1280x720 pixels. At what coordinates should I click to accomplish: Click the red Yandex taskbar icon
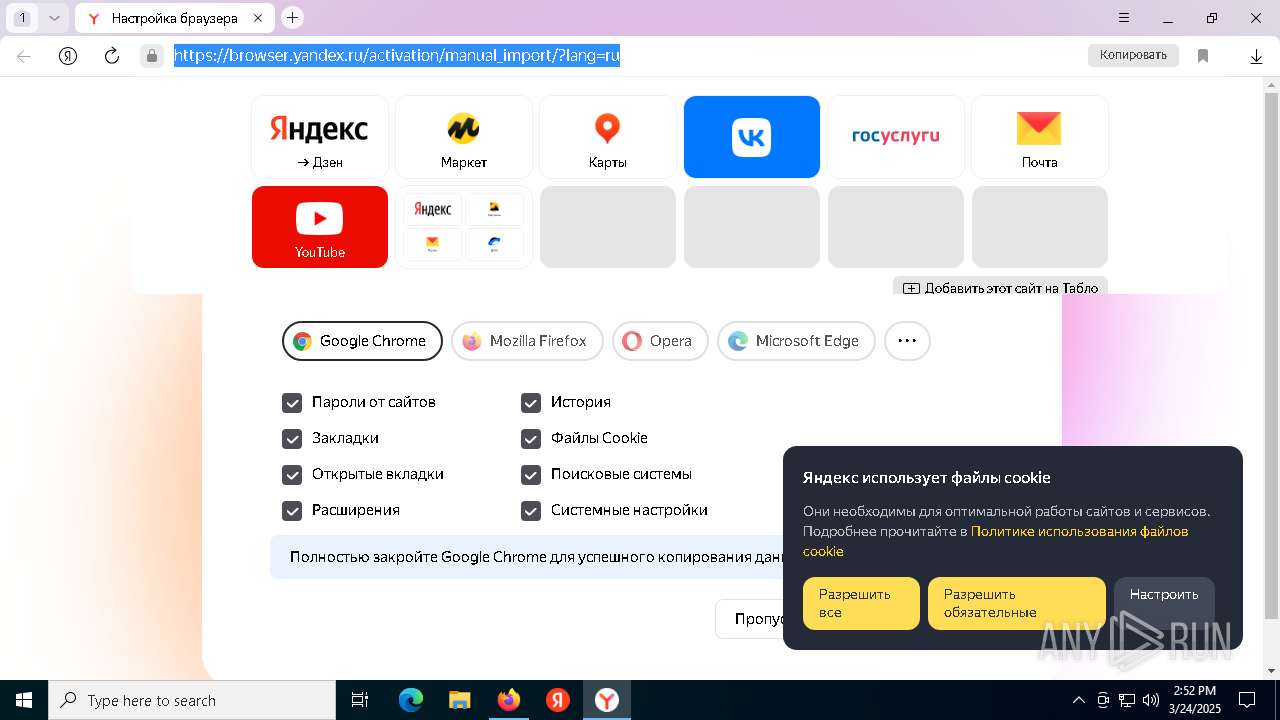pyautogui.click(x=558, y=700)
